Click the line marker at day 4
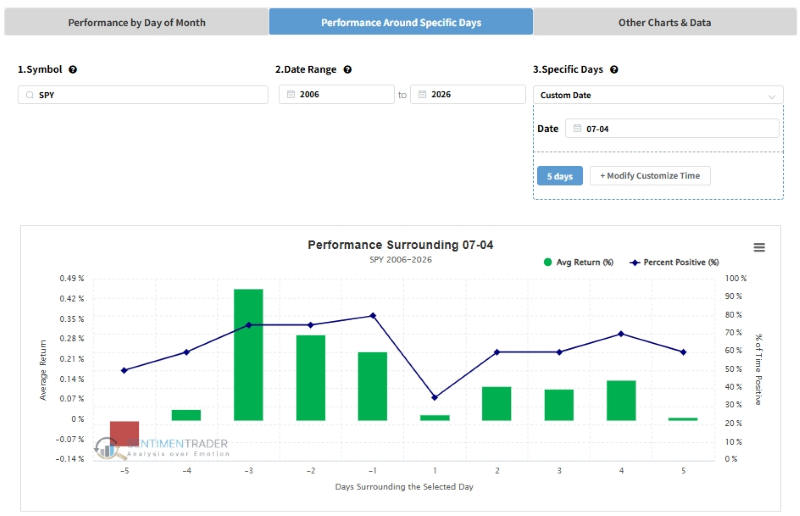The image size is (800, 516). 621,334
